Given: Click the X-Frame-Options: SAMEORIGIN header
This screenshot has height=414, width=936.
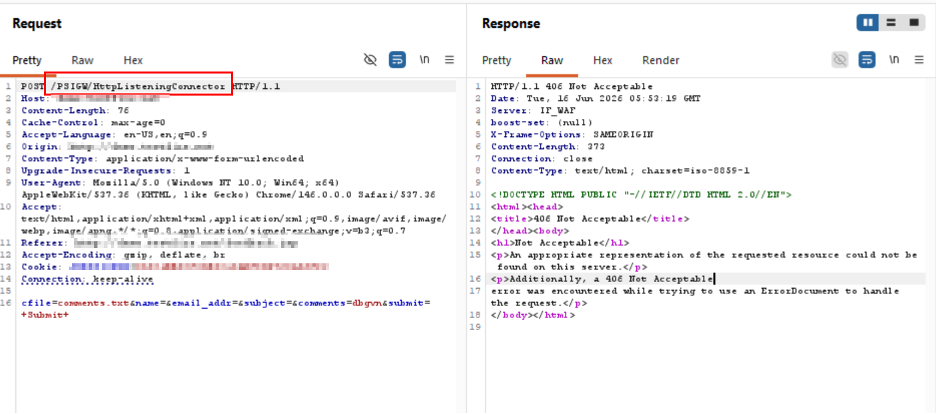Looking at the screenshot, I should point(572,134).
